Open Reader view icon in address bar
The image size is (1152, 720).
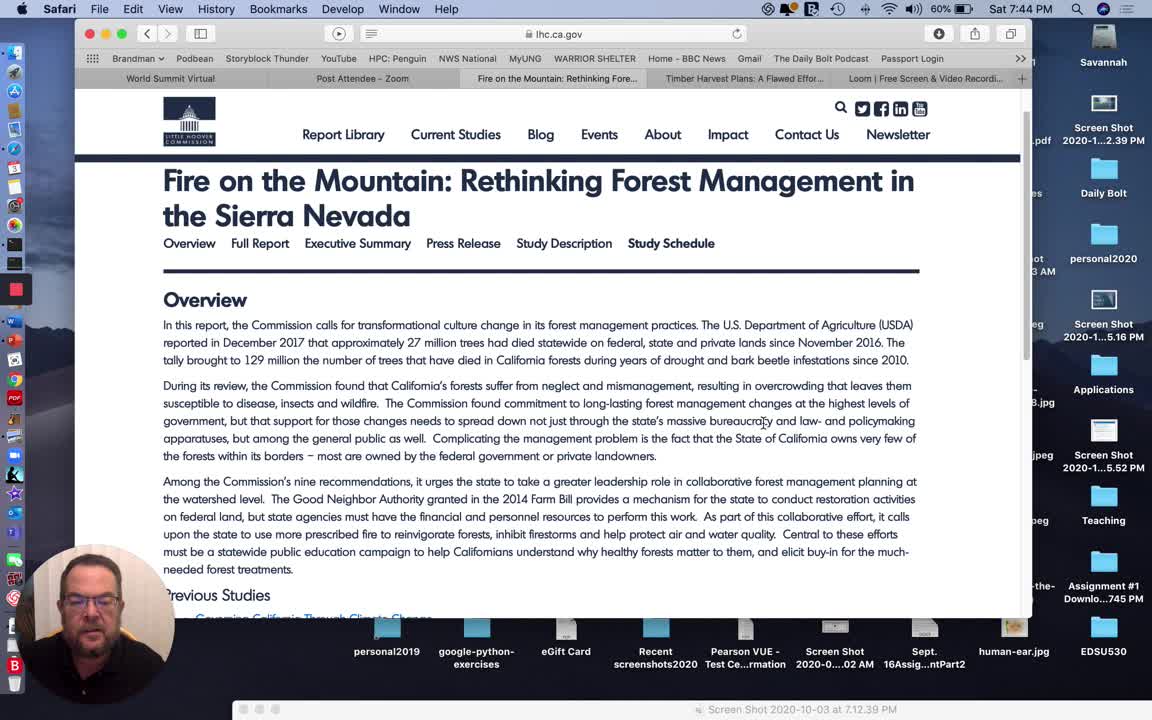pyautogui.click(x=371, y=34)
